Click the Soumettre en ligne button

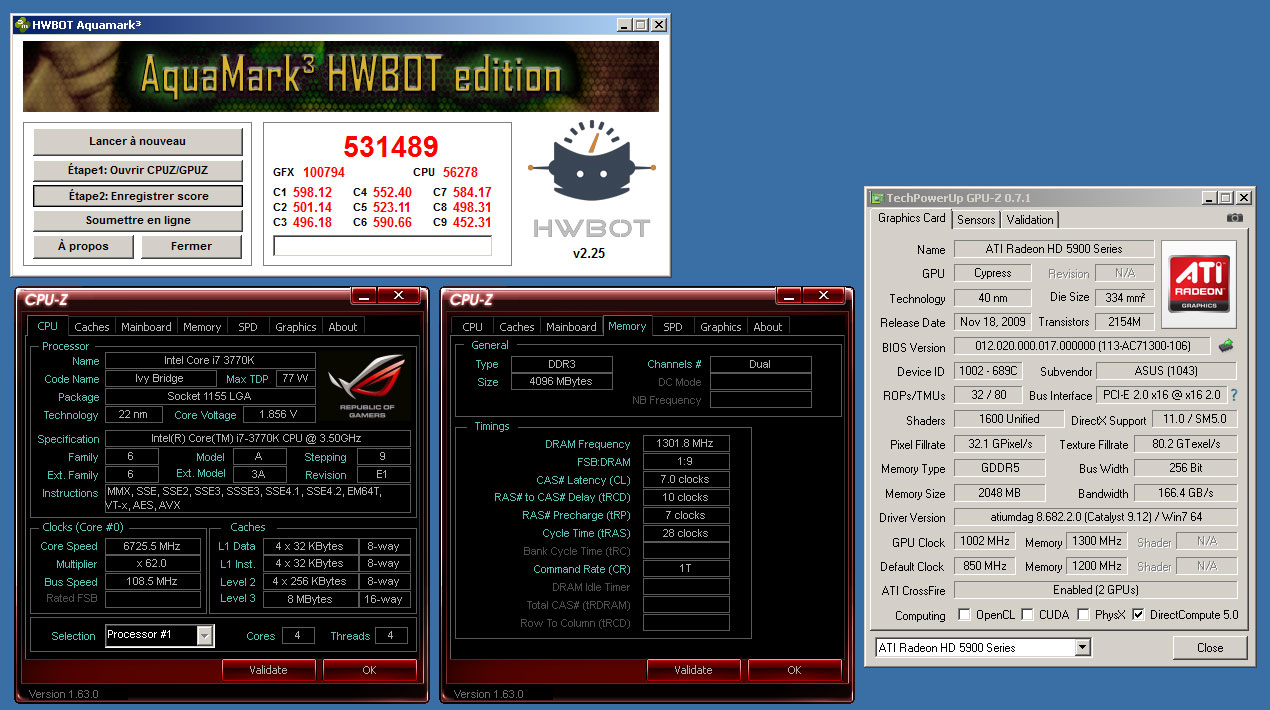pos(137,220)
